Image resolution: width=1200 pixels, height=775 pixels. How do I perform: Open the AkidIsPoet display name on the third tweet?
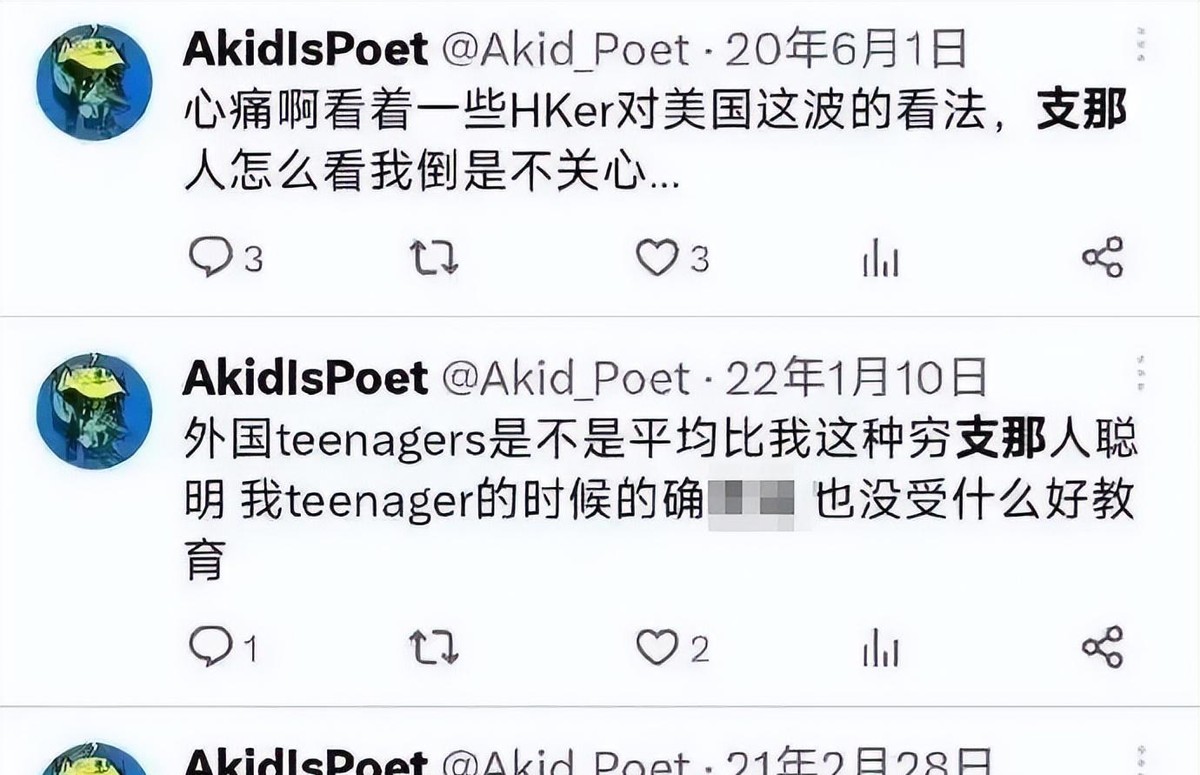305,761
